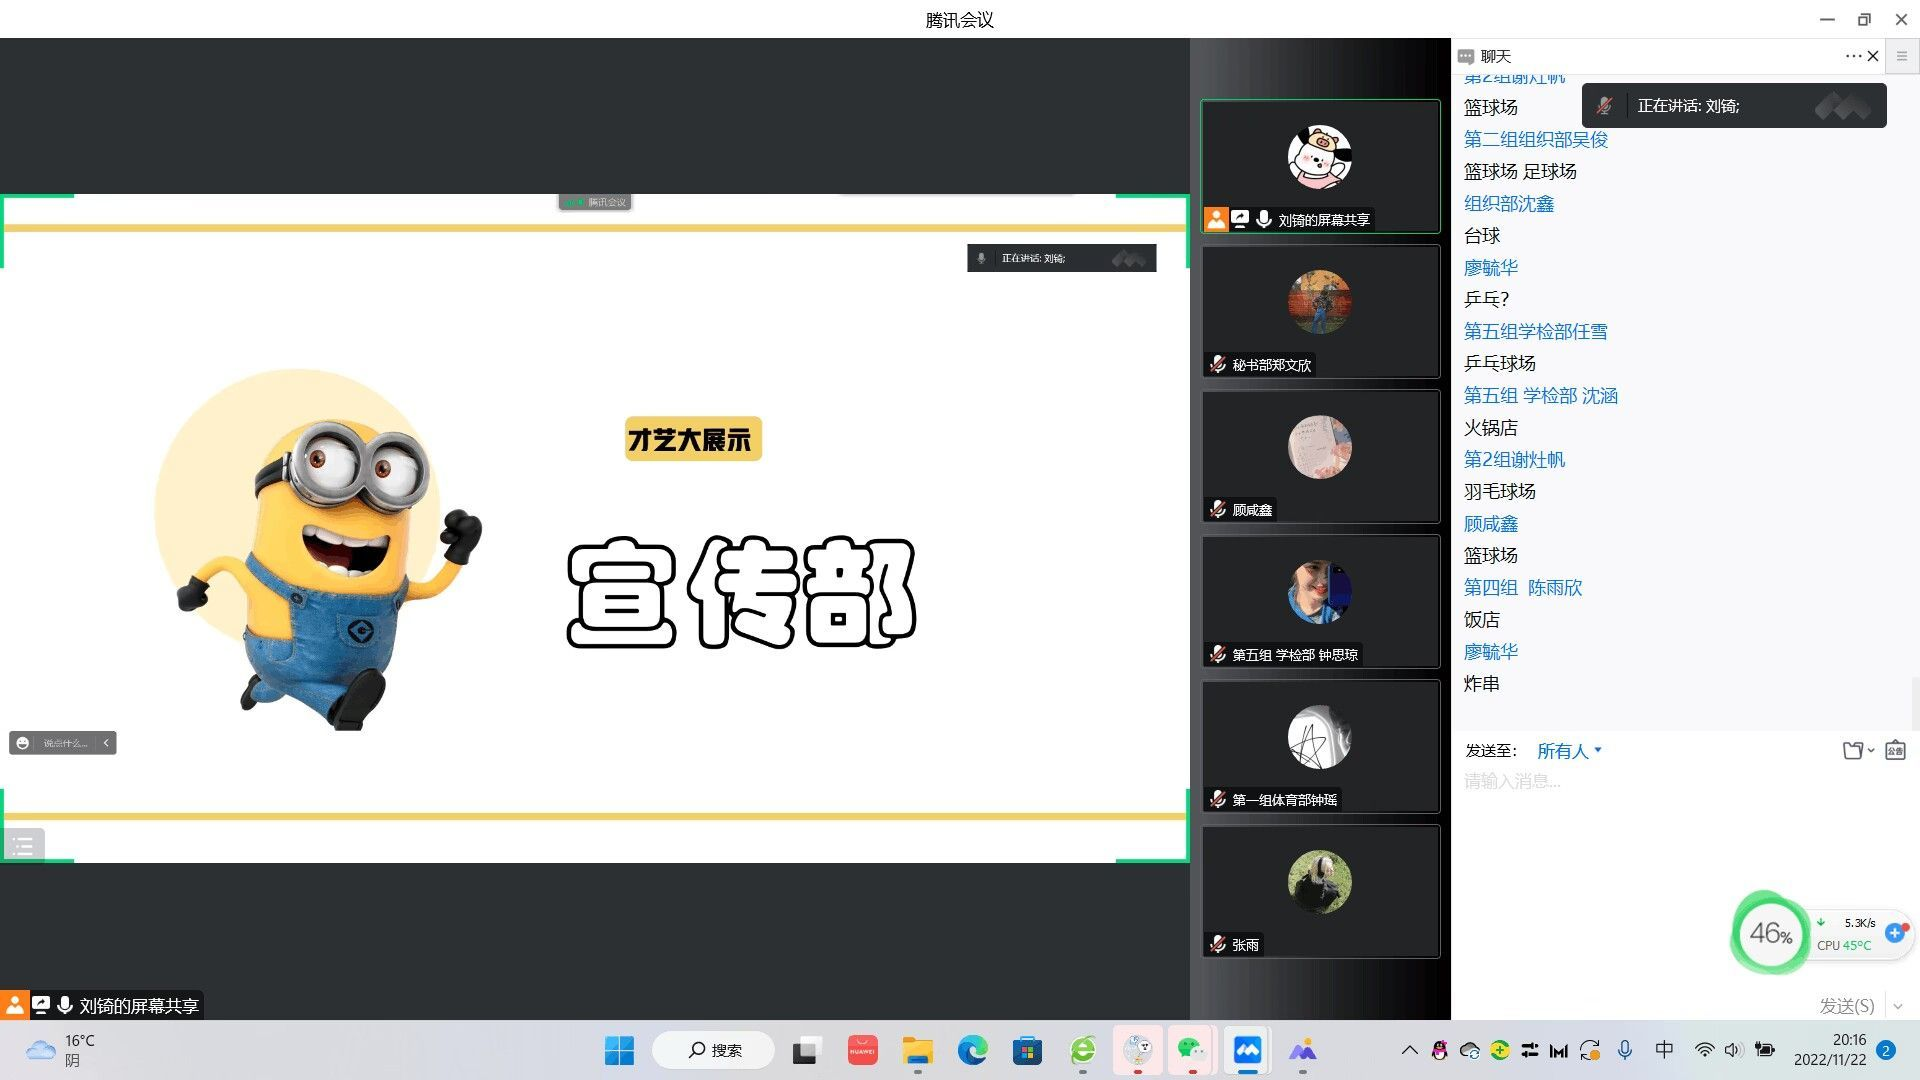Close the 聊天 chat panel
Image resolution: width=1920 pixels, height=1080 pixels.
tap(1873, 56)
